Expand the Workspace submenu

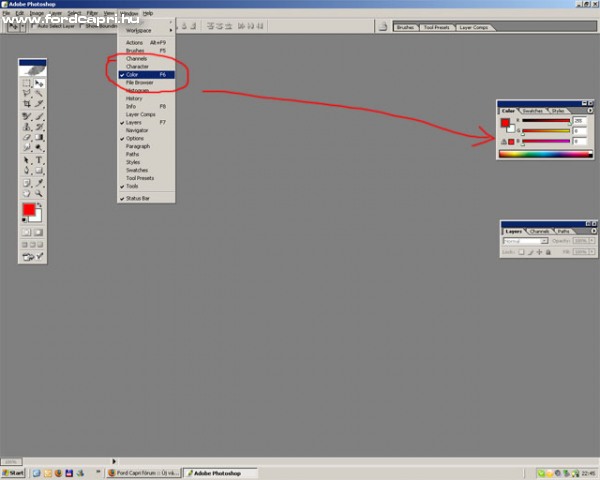click(146, 30)
